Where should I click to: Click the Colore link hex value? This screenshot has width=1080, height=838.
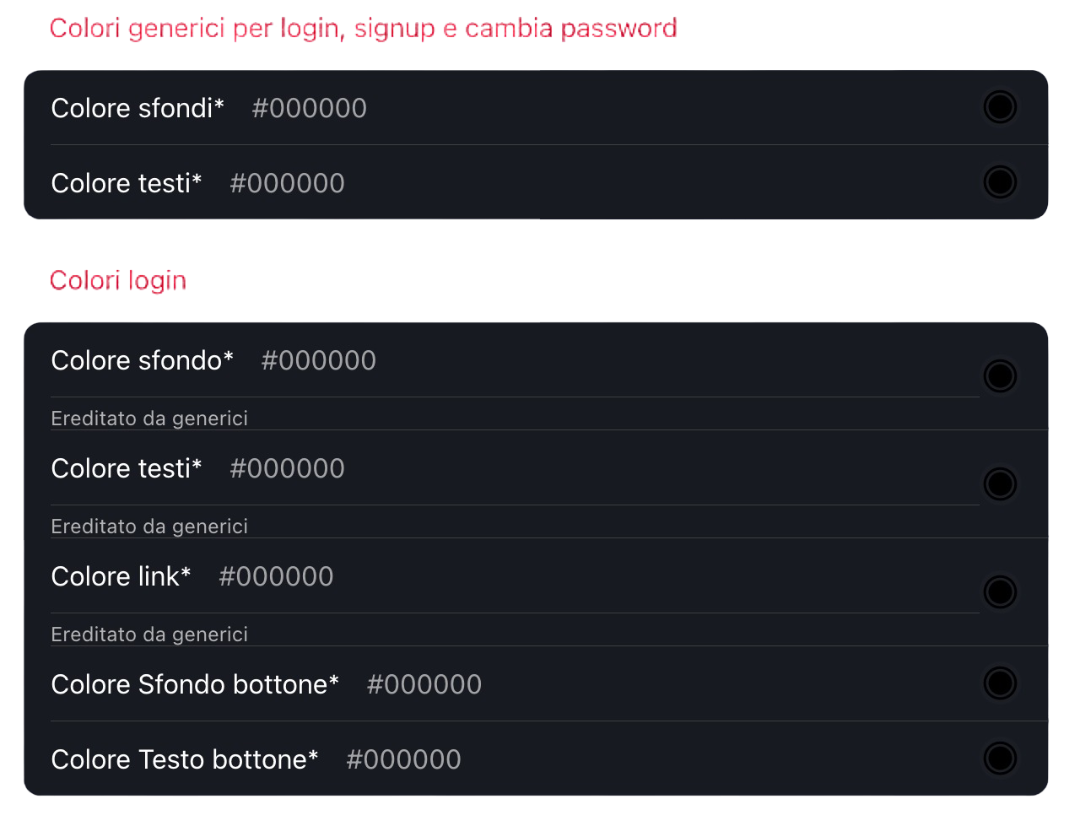pos(276,577)
